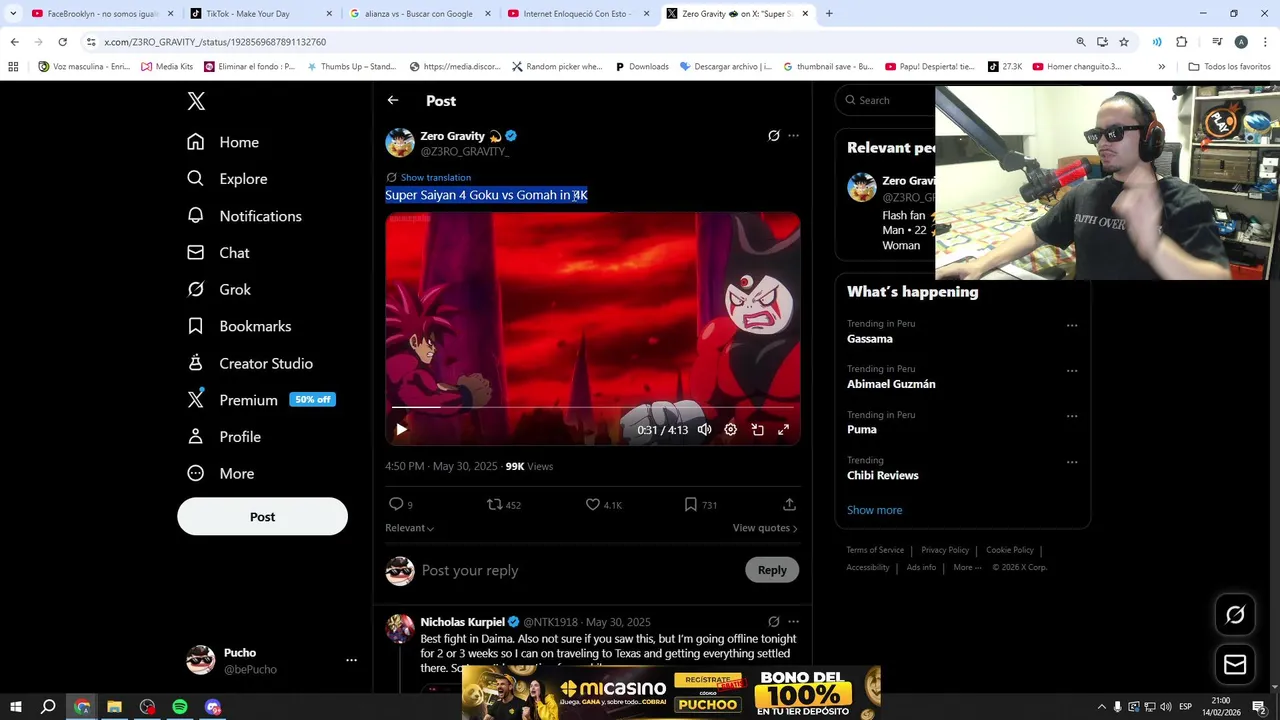
Task: Expand the Relevant sort dropdown
Action: pos(409,528)
